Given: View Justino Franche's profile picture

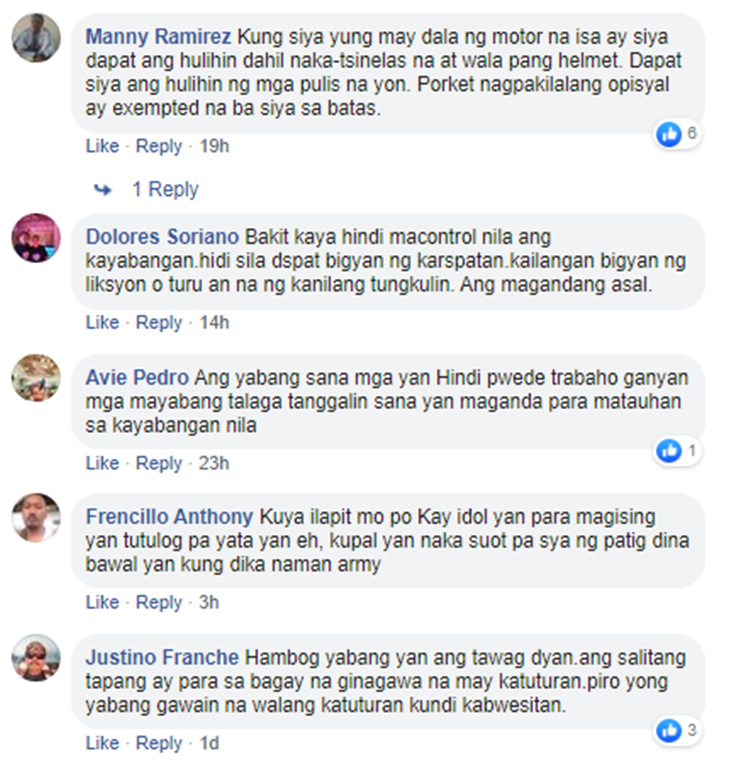Looking at the screenshot, I should click(x=36, y=658).
